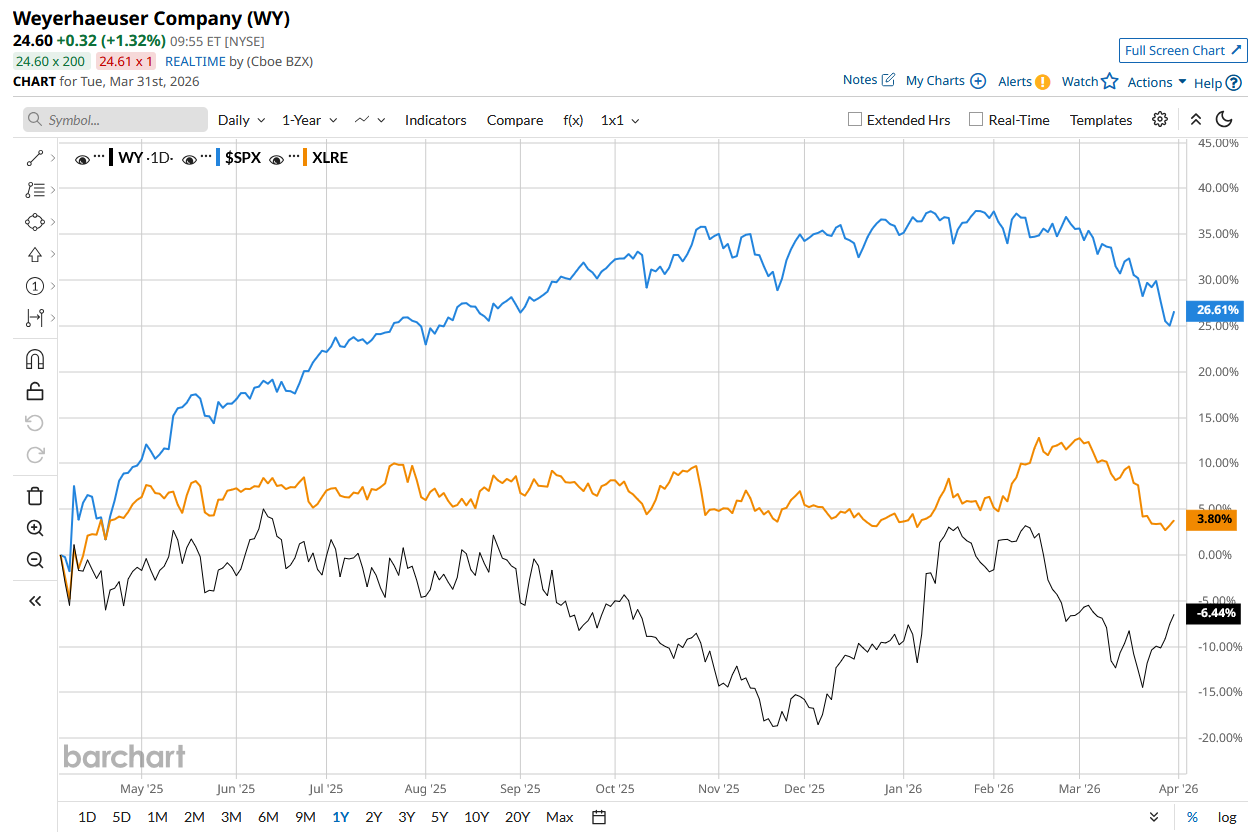Click the Symbol search input field

tap(116, 120)
